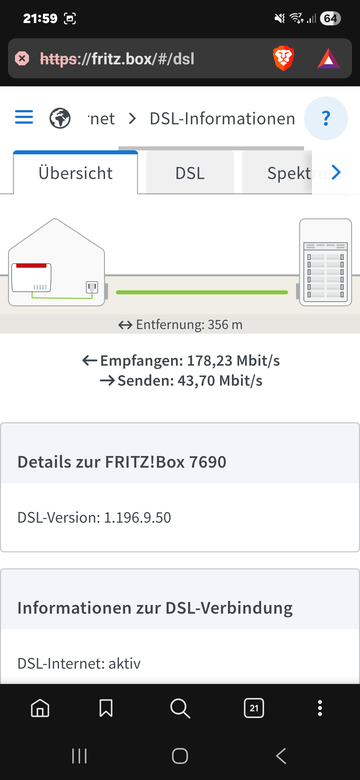The width and height of the screenshot is (360, 780).
Task: Open the hamburger navigation menu
Action: coord(24,117)
